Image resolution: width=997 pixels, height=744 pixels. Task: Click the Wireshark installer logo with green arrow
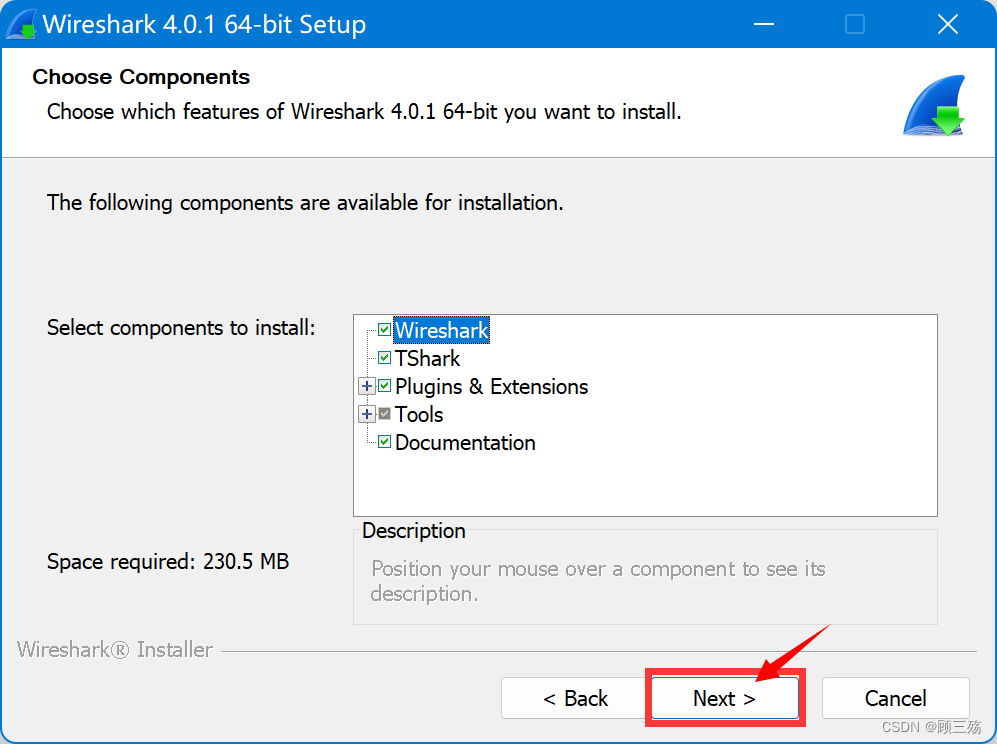(934, 106)
